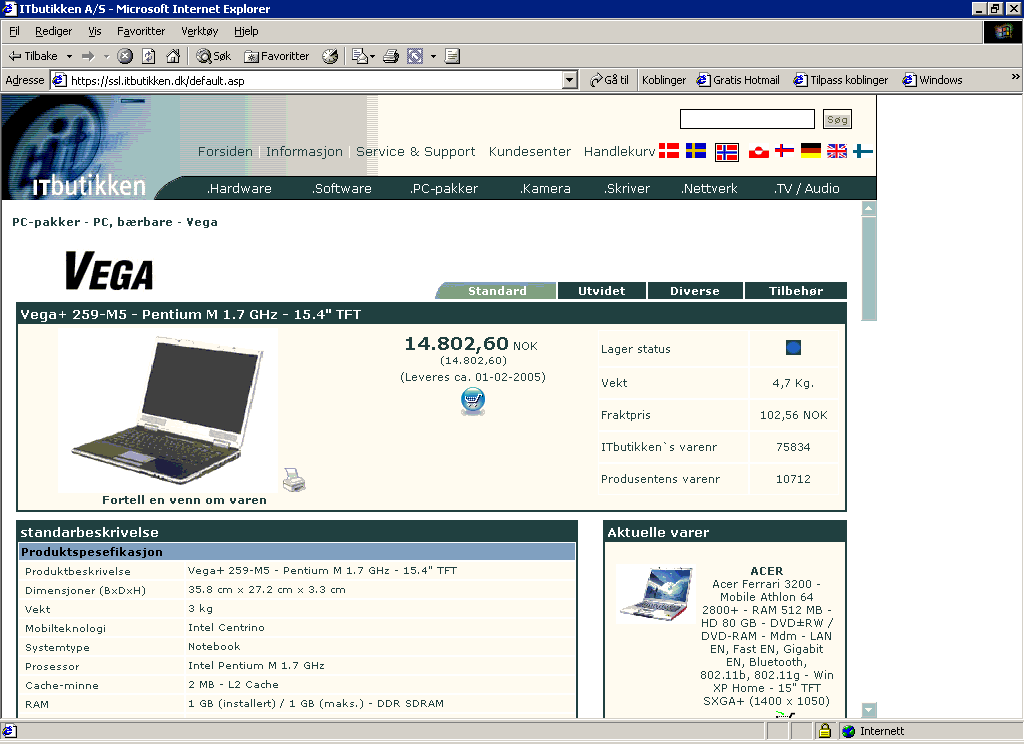Open the Rediger menu
Screen dimensions: 1024x744
(x=54, y=31)
